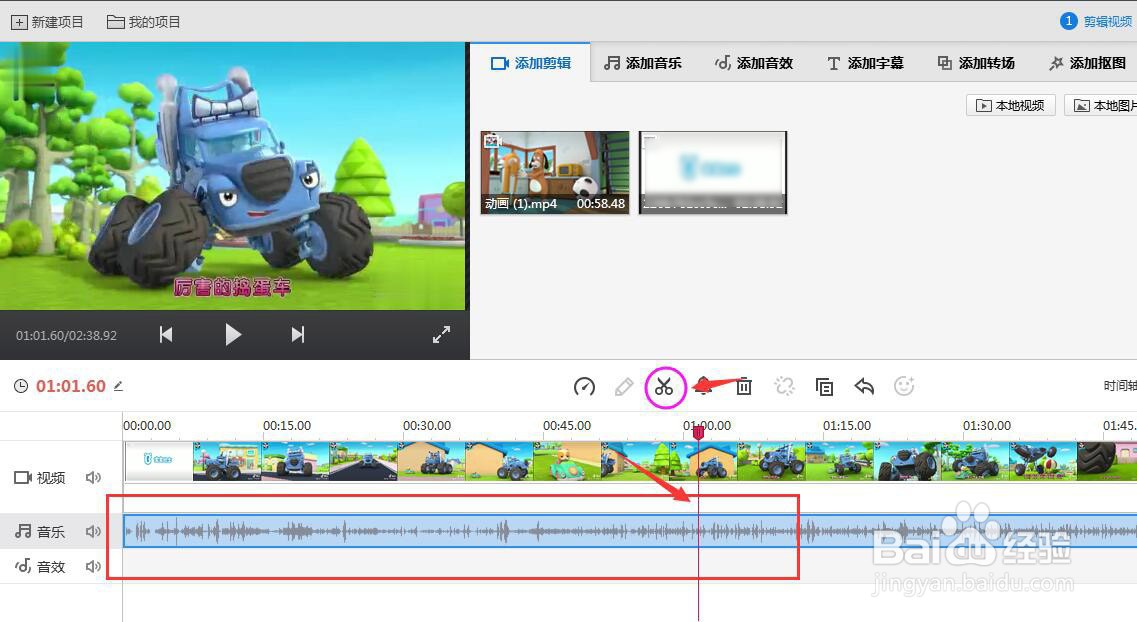Undo the last action with the back arrow
Image resolution: width=1137 pixels, height=622 pixels.
click(864, 386)
